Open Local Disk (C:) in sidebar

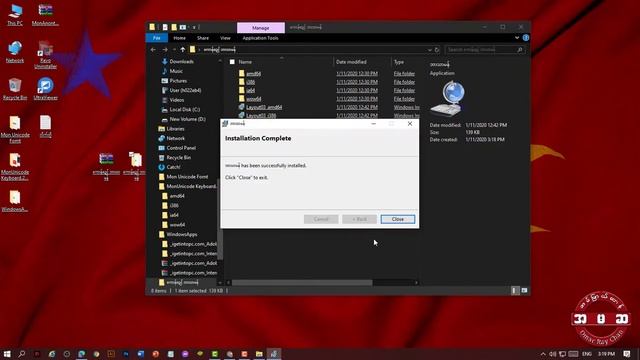[x=184, y=109]
